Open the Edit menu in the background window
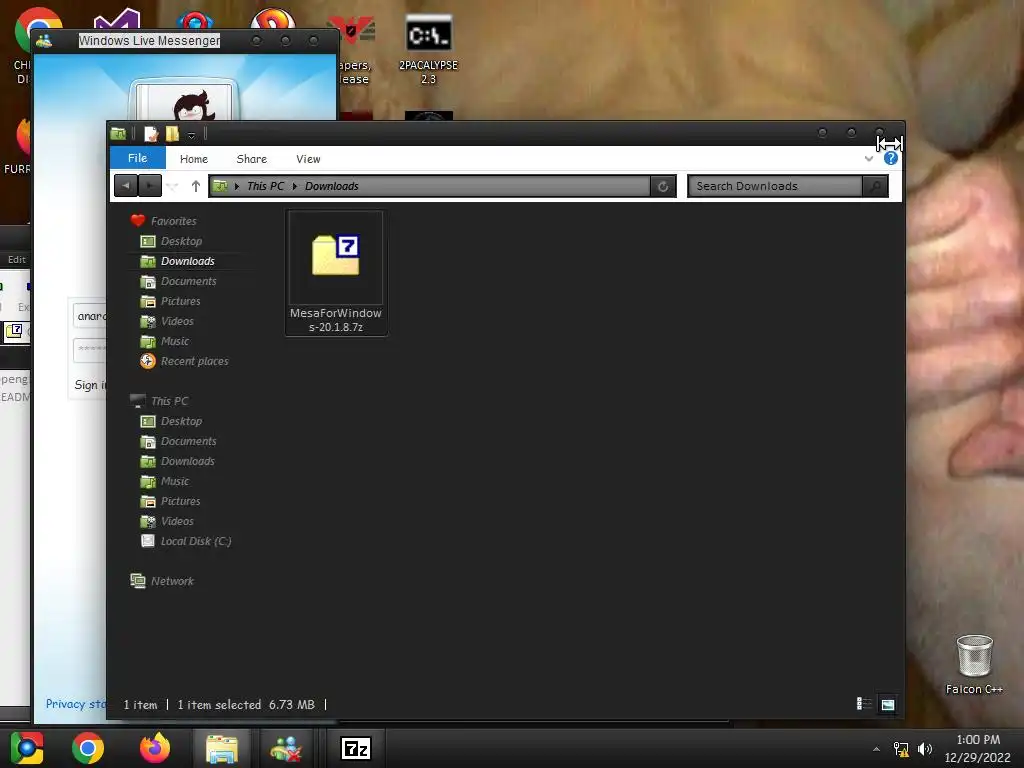Screen dimensions: 1024x768 [16, 259]
